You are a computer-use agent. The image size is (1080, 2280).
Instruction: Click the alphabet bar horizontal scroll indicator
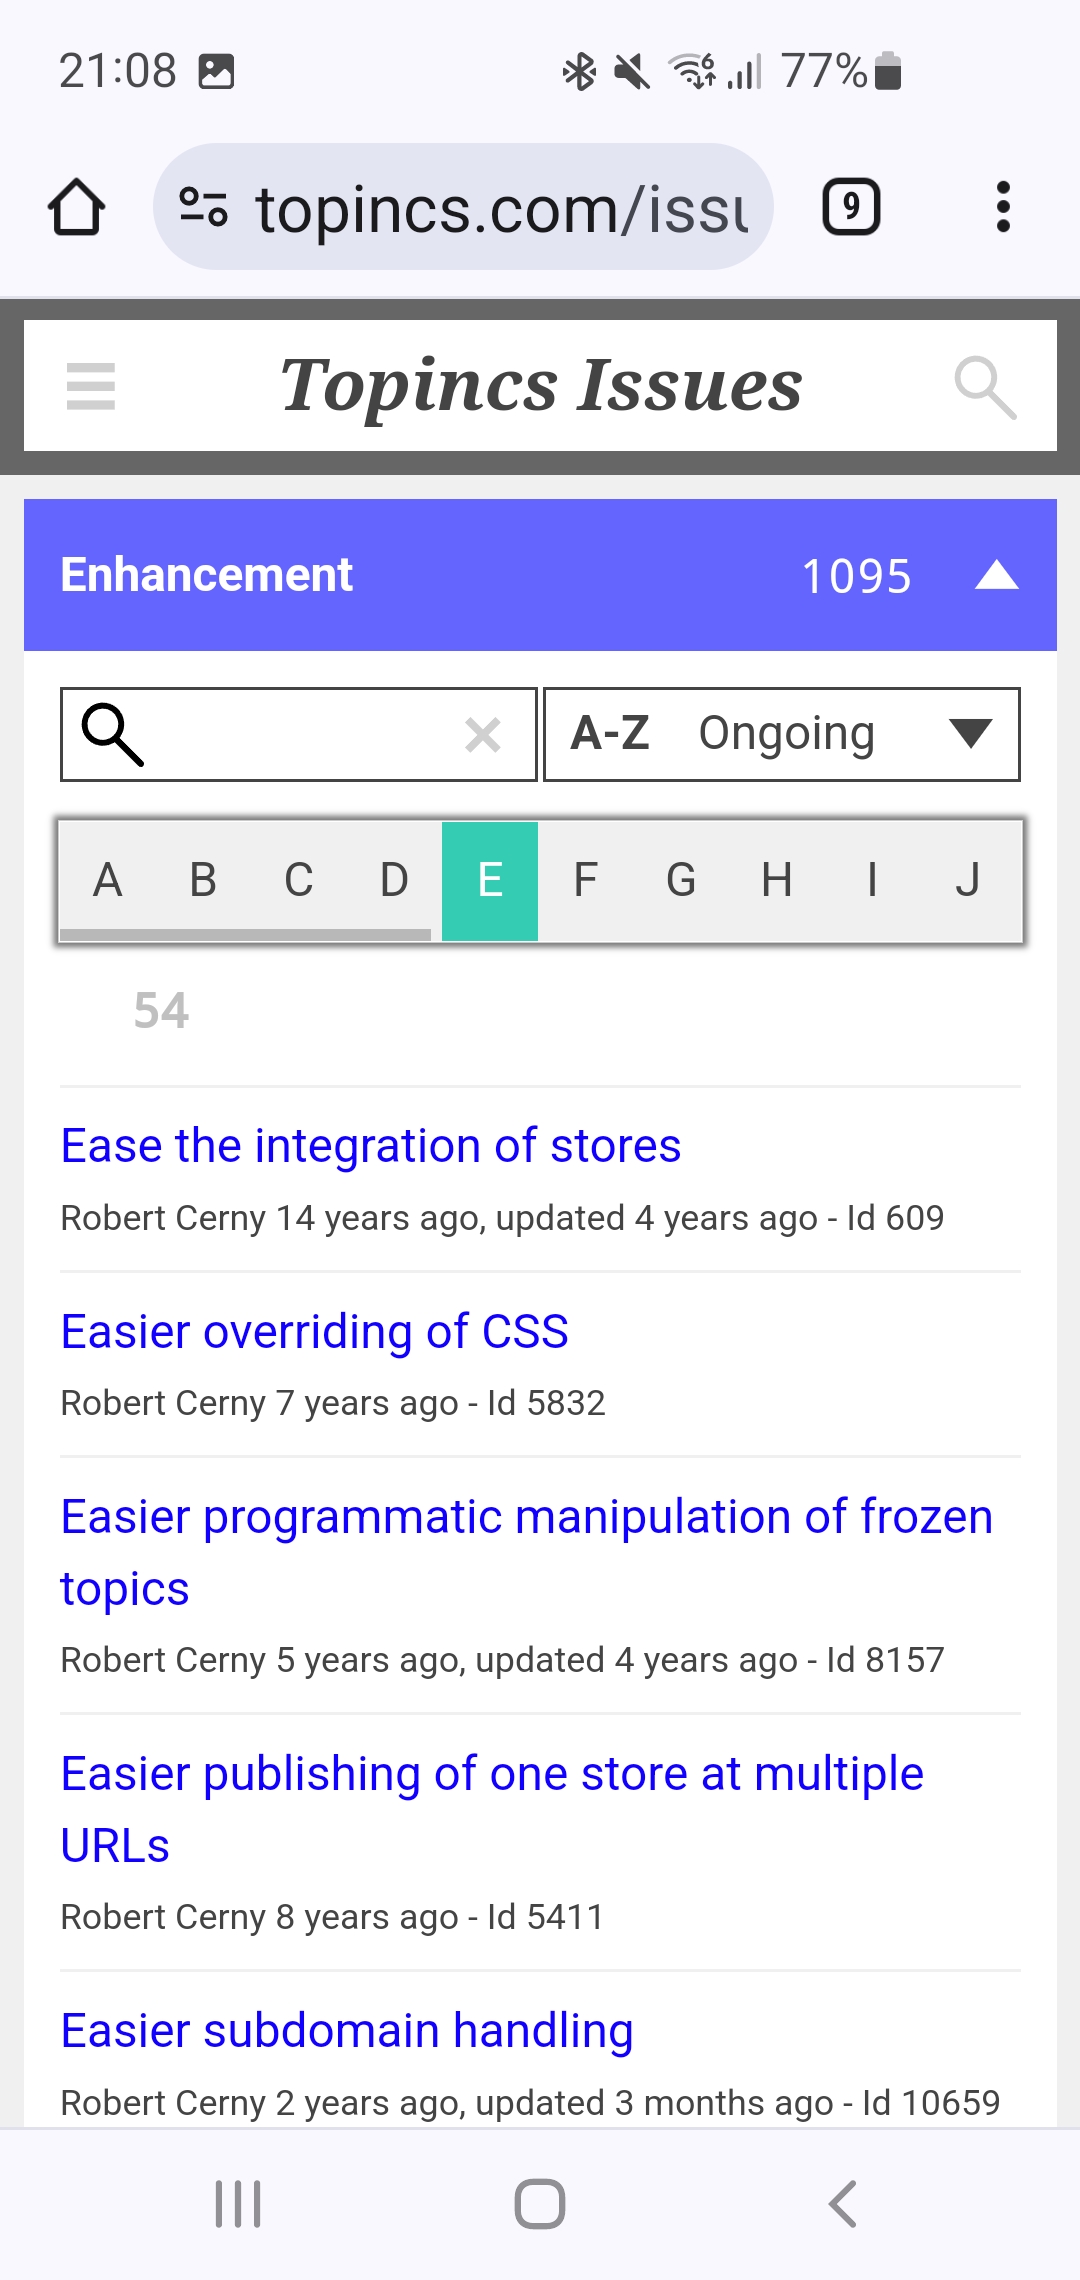pos(245,935)
